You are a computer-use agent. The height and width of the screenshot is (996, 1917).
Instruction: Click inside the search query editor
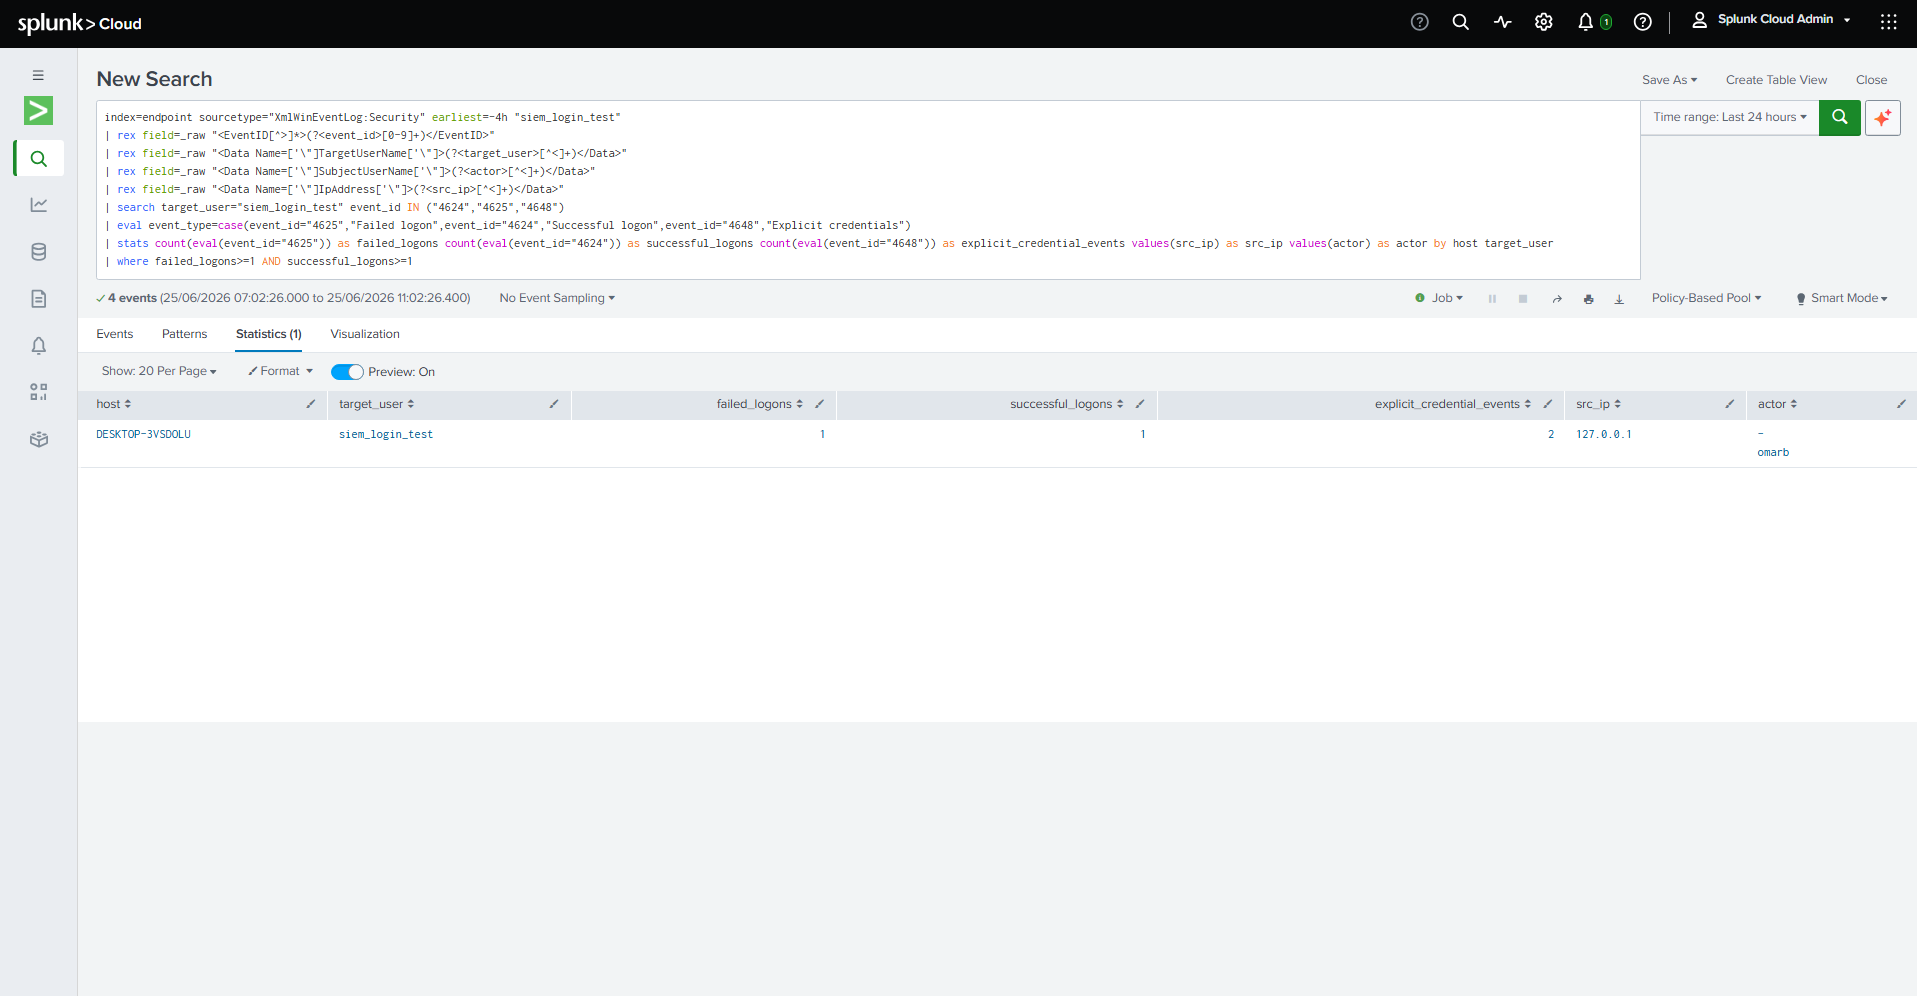(868, 189)
